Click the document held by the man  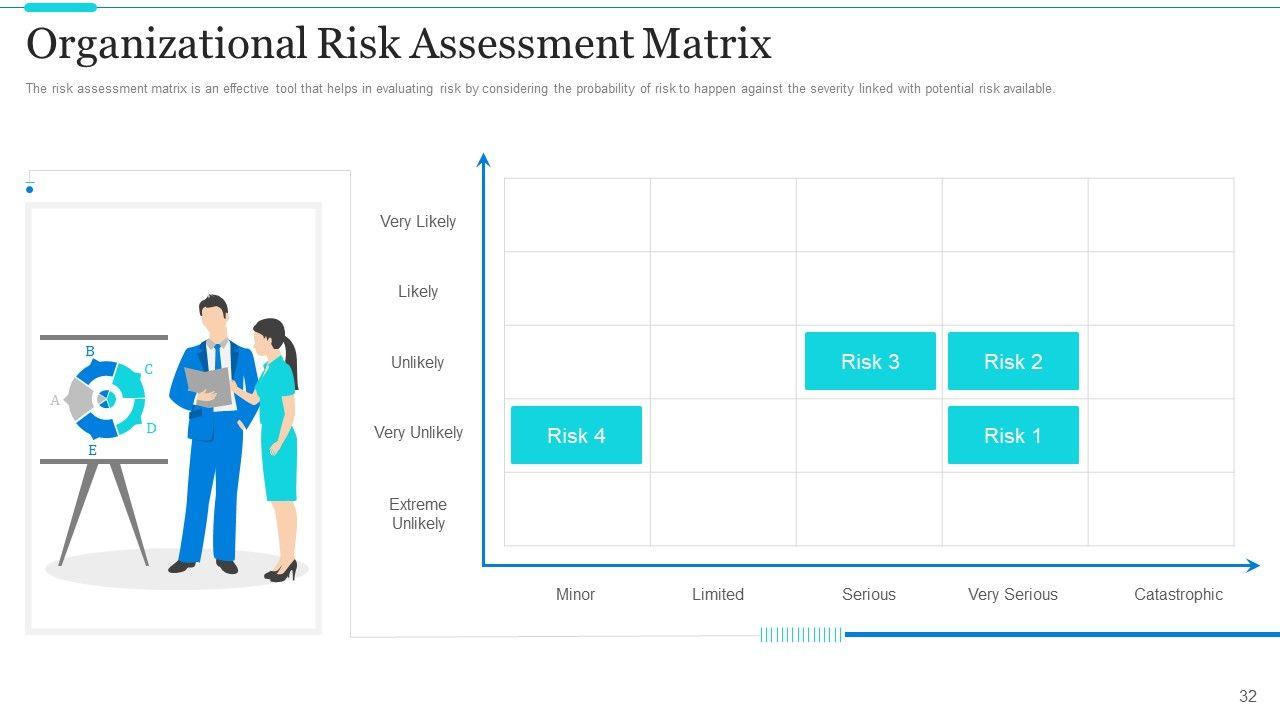(208, 384)
